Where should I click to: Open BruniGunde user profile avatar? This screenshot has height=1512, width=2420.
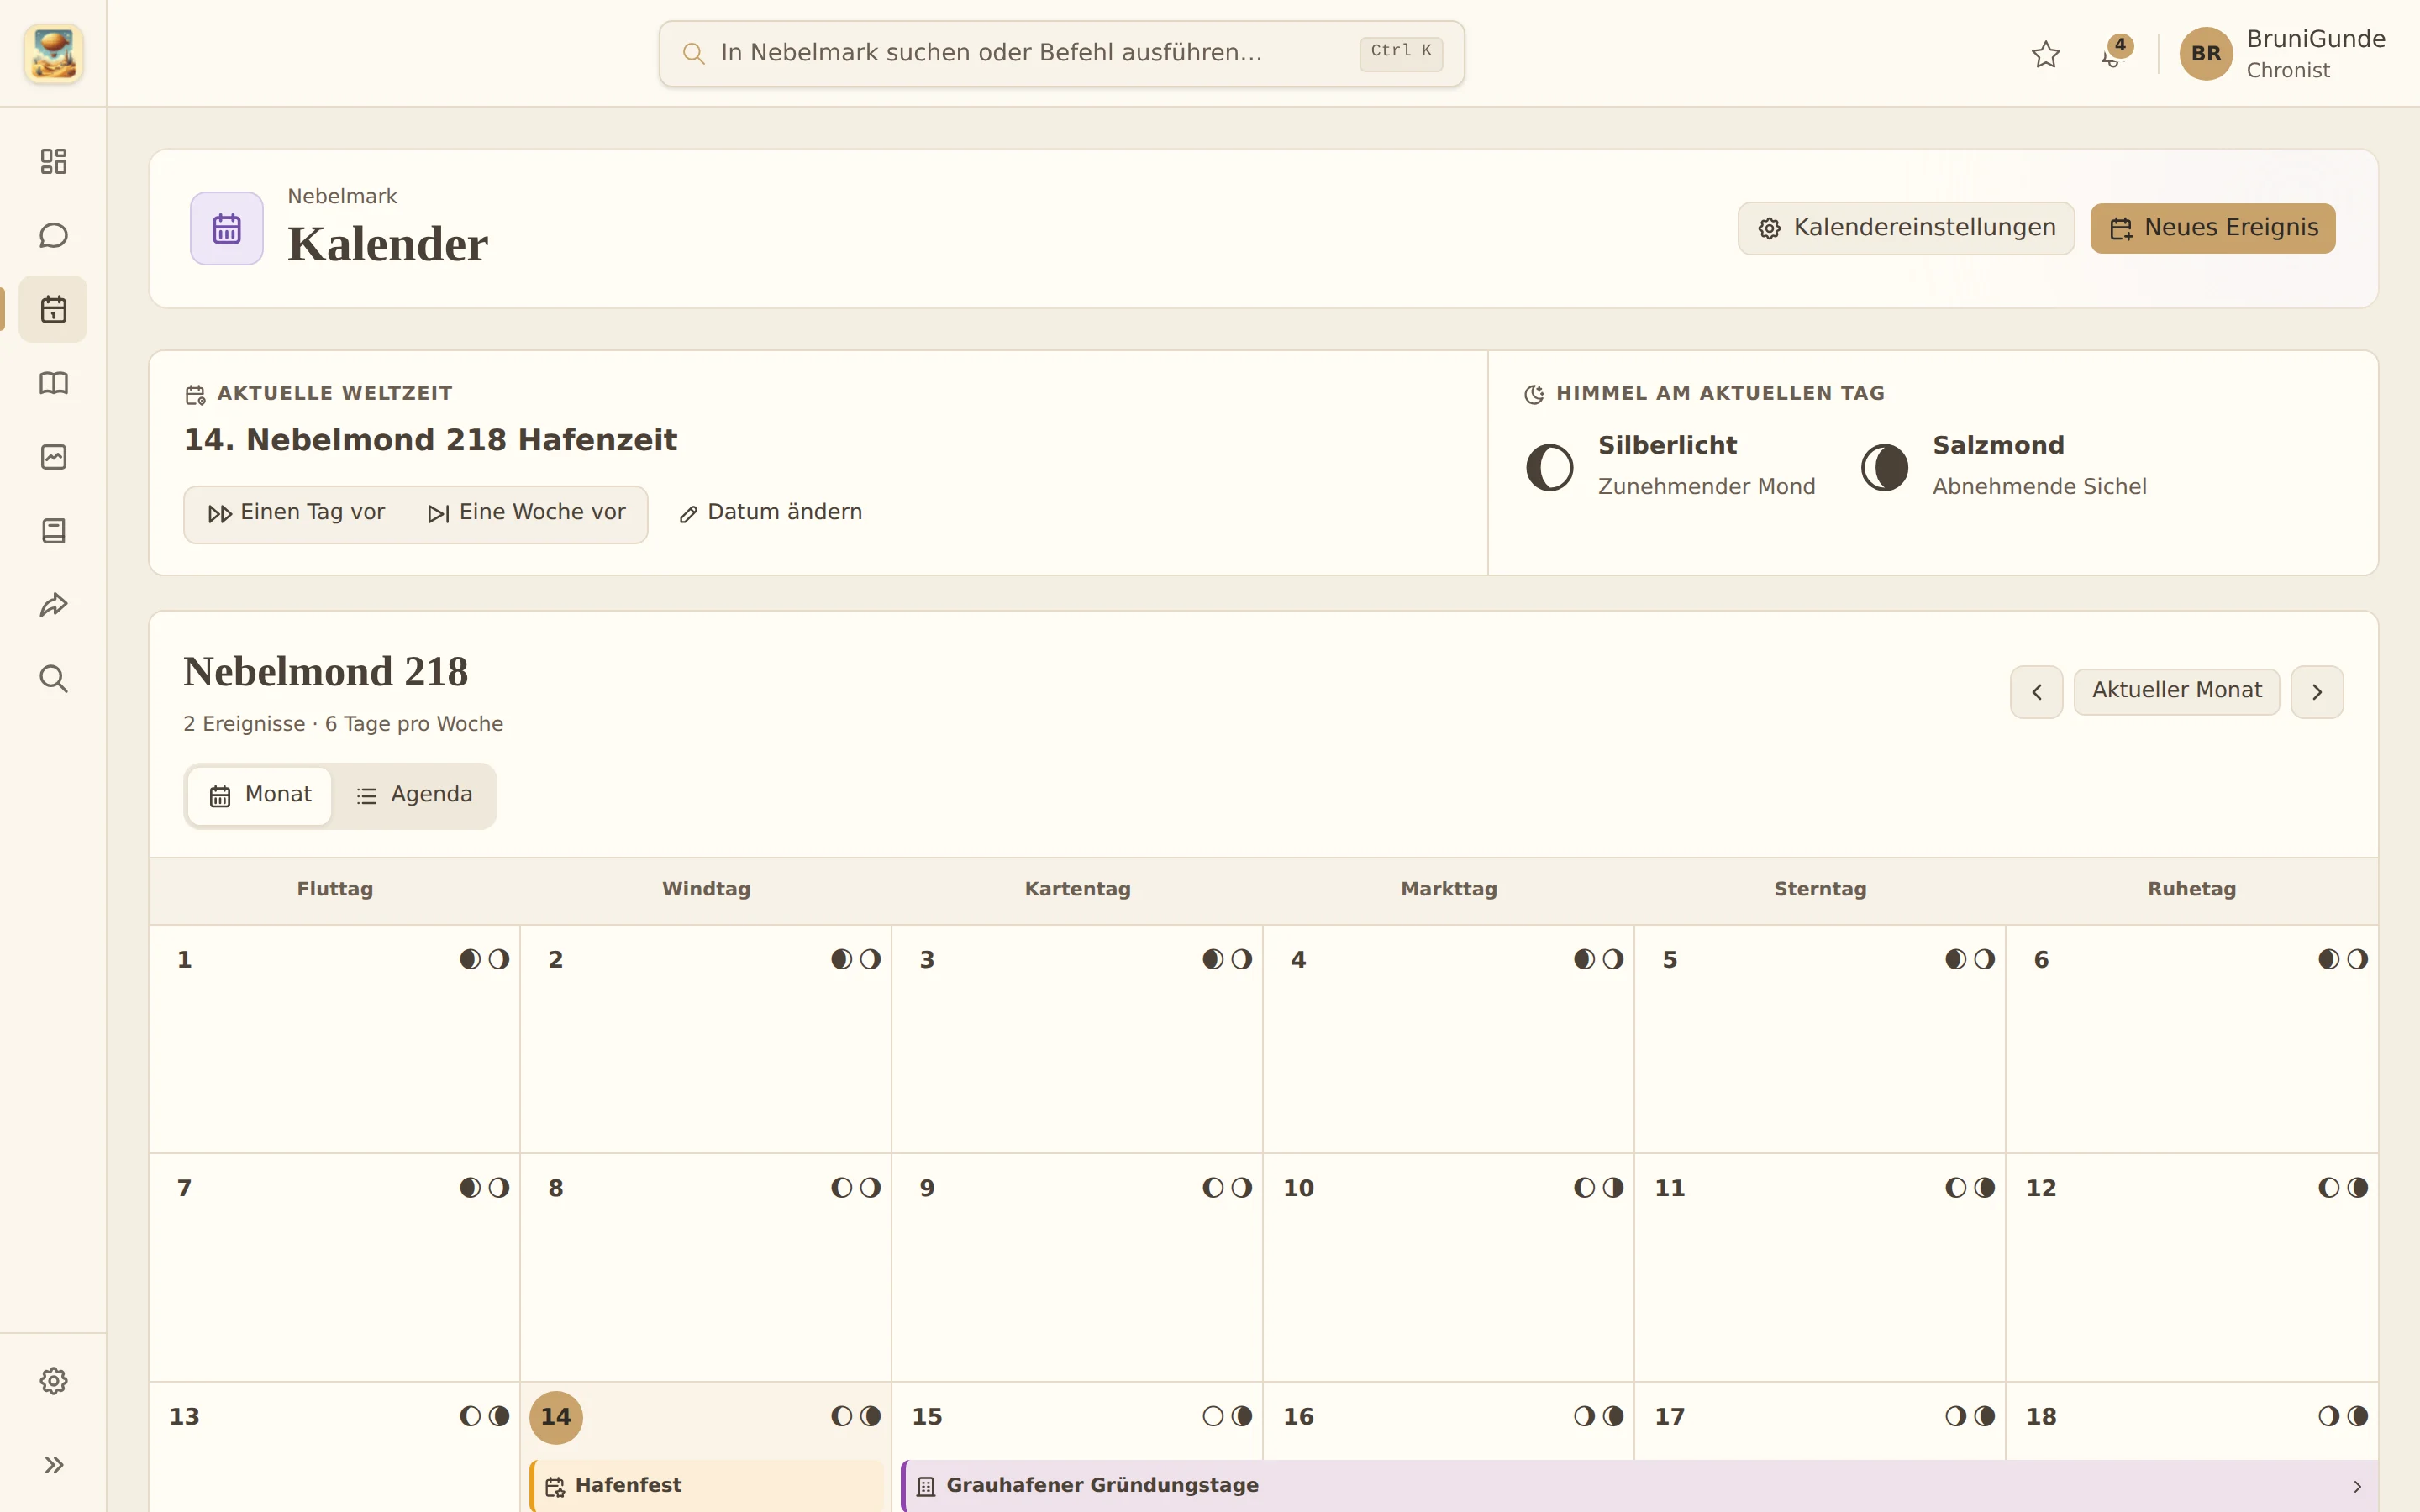(2206, 54)
